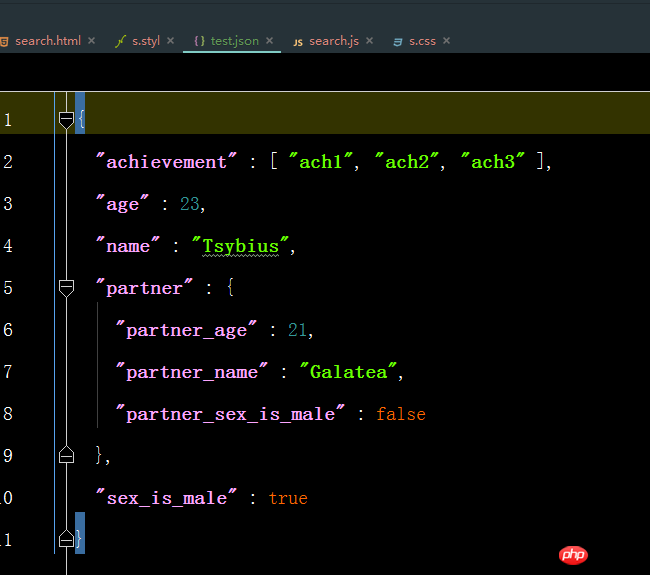Image resolution: width=650 pixels, height=575 pixels.
Task: Select the test.json tab
Action: pos(235,41)
